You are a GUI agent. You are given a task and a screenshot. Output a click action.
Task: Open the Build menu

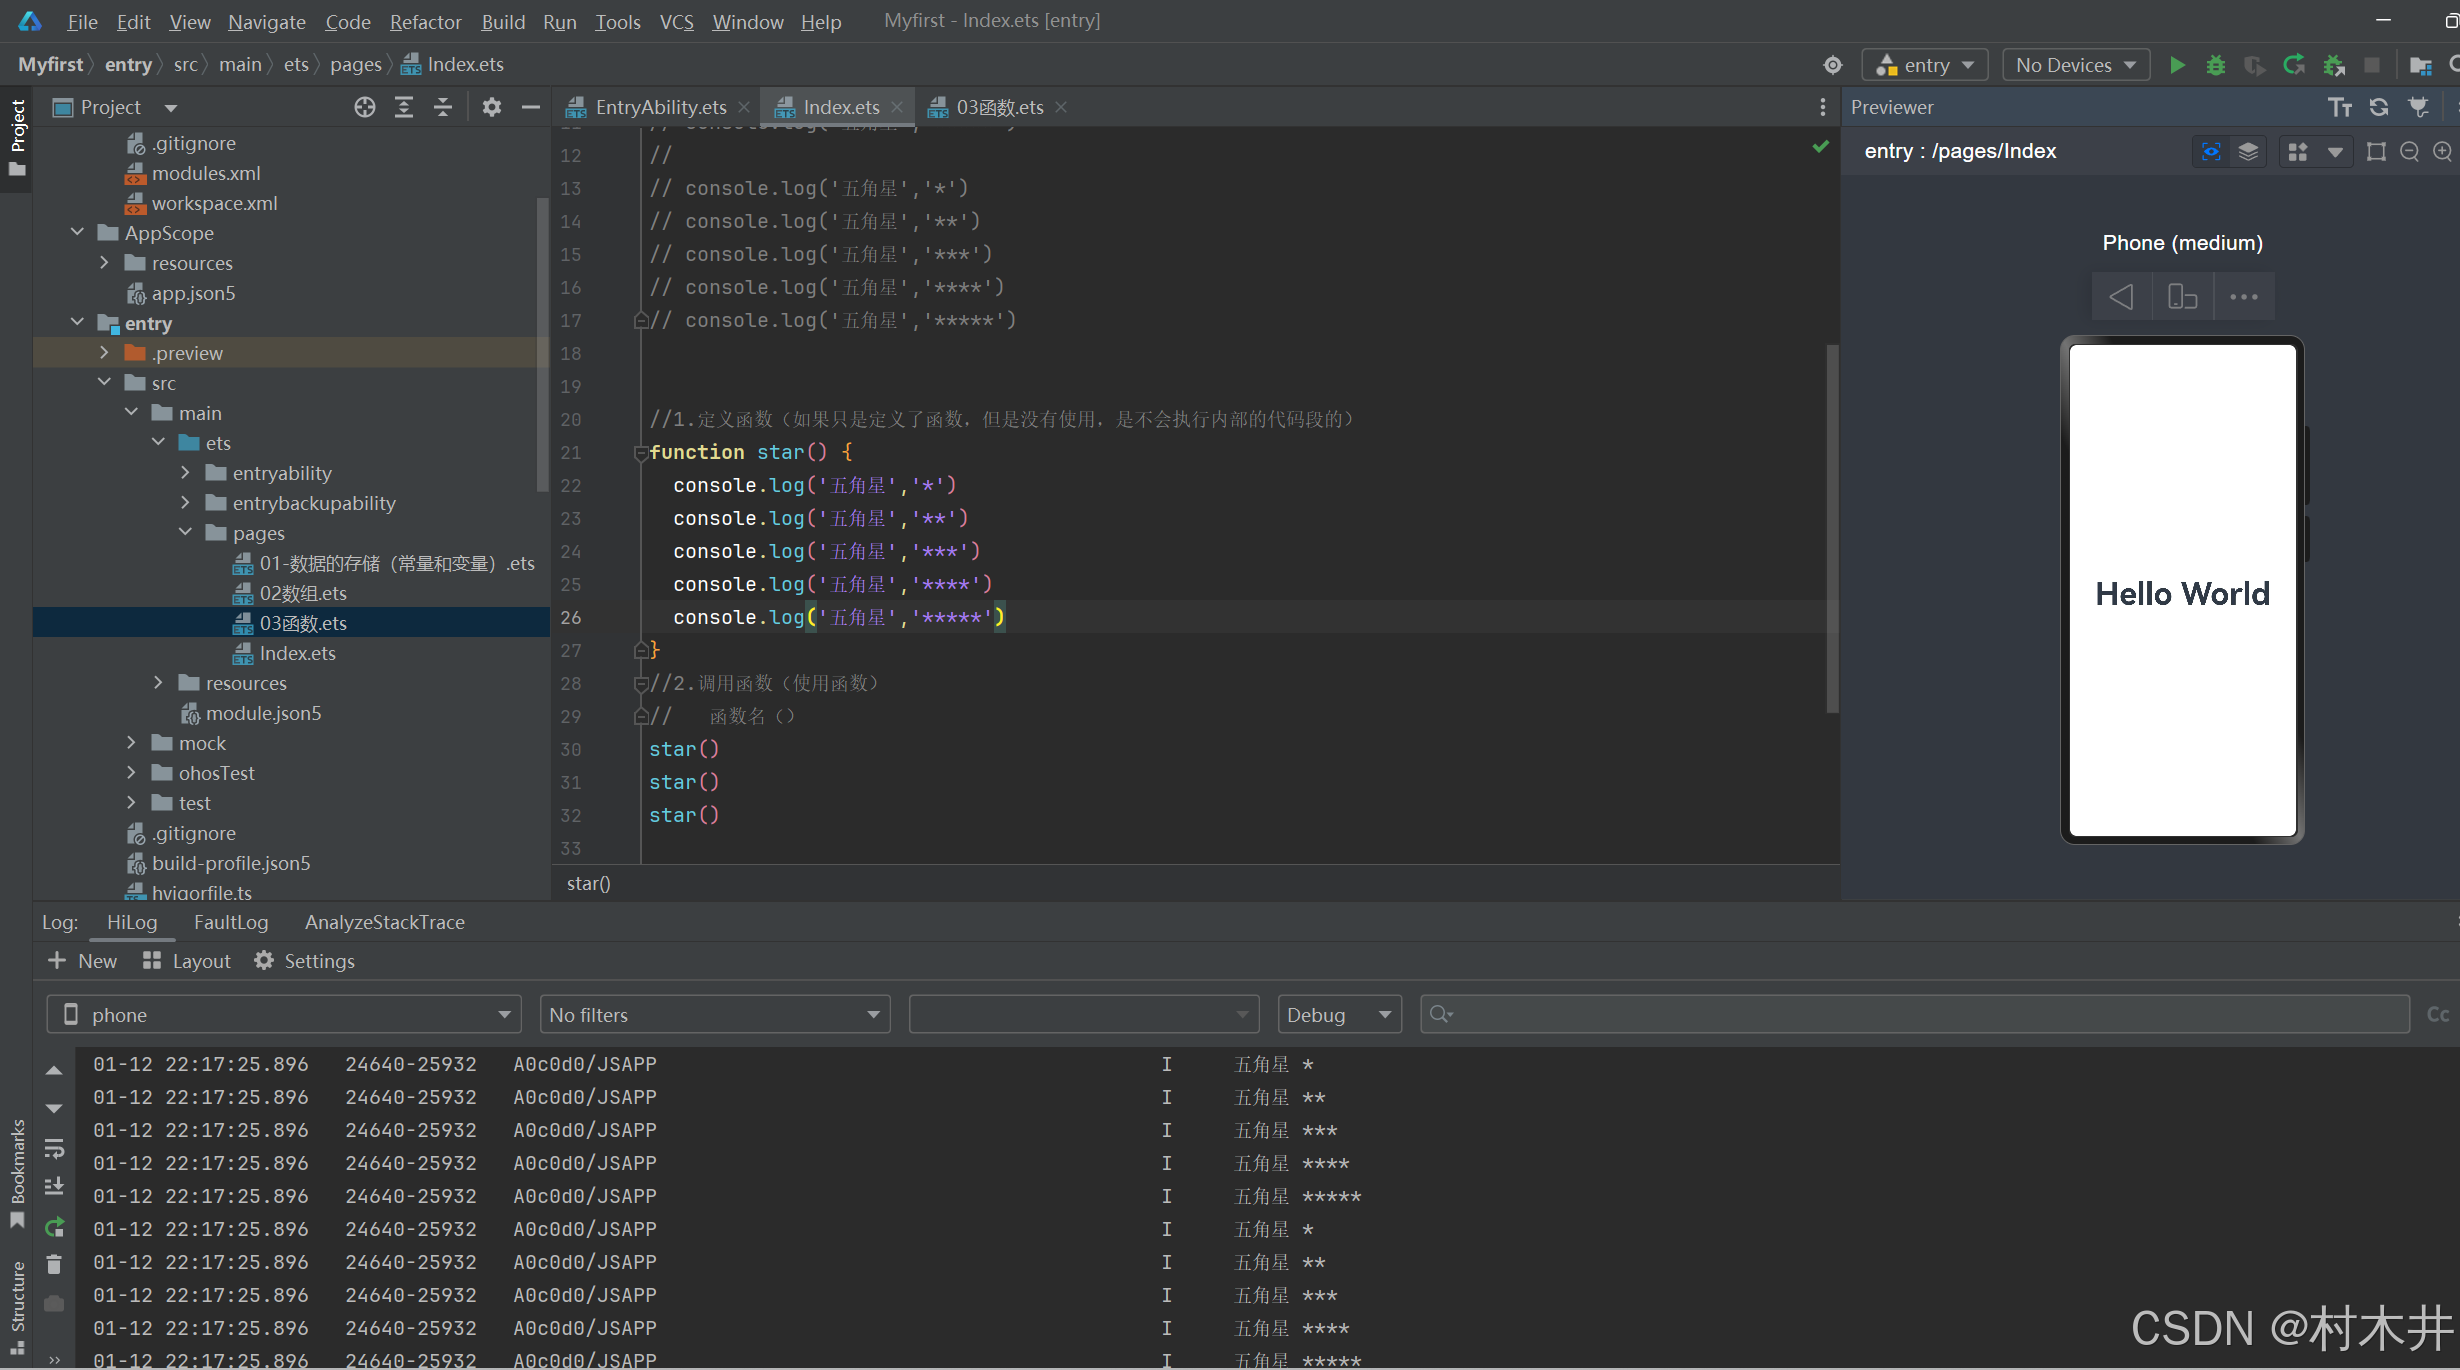[x=503, y=21]
